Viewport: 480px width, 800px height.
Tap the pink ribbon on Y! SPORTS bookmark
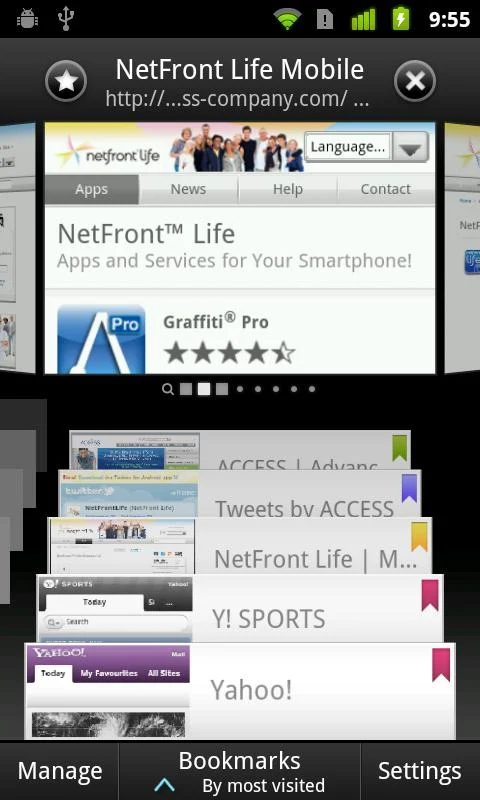[x=430, y=595]
